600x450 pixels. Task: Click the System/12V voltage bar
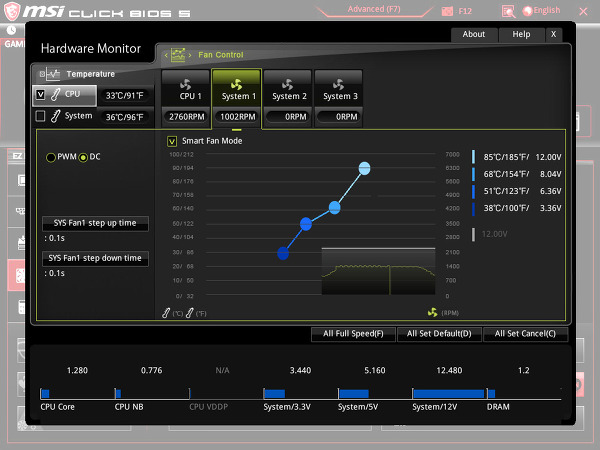[x=448, y=394]
